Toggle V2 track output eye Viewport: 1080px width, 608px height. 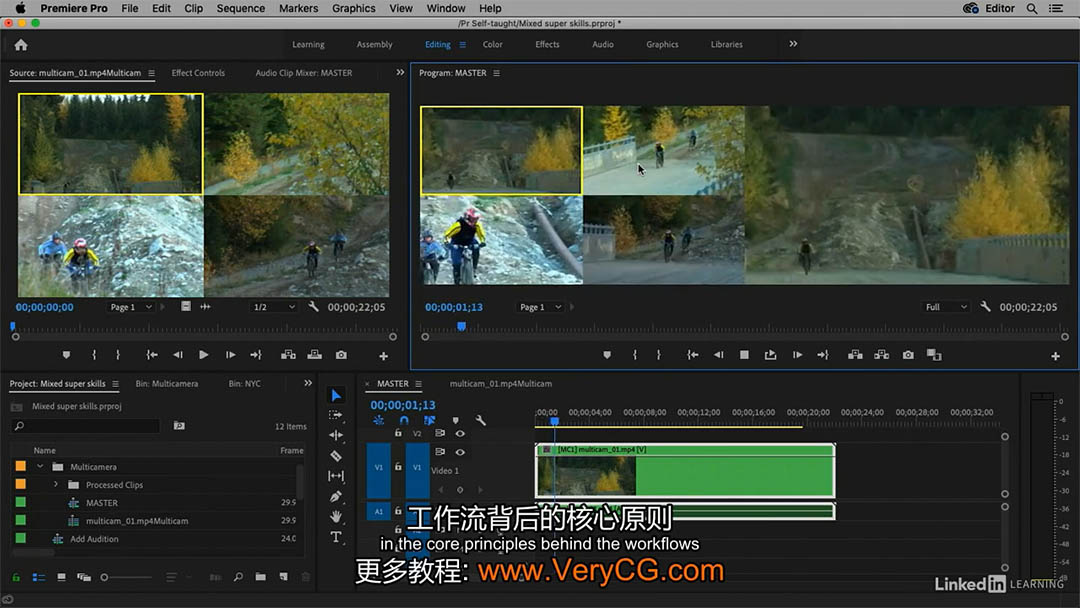pos(460,433)
